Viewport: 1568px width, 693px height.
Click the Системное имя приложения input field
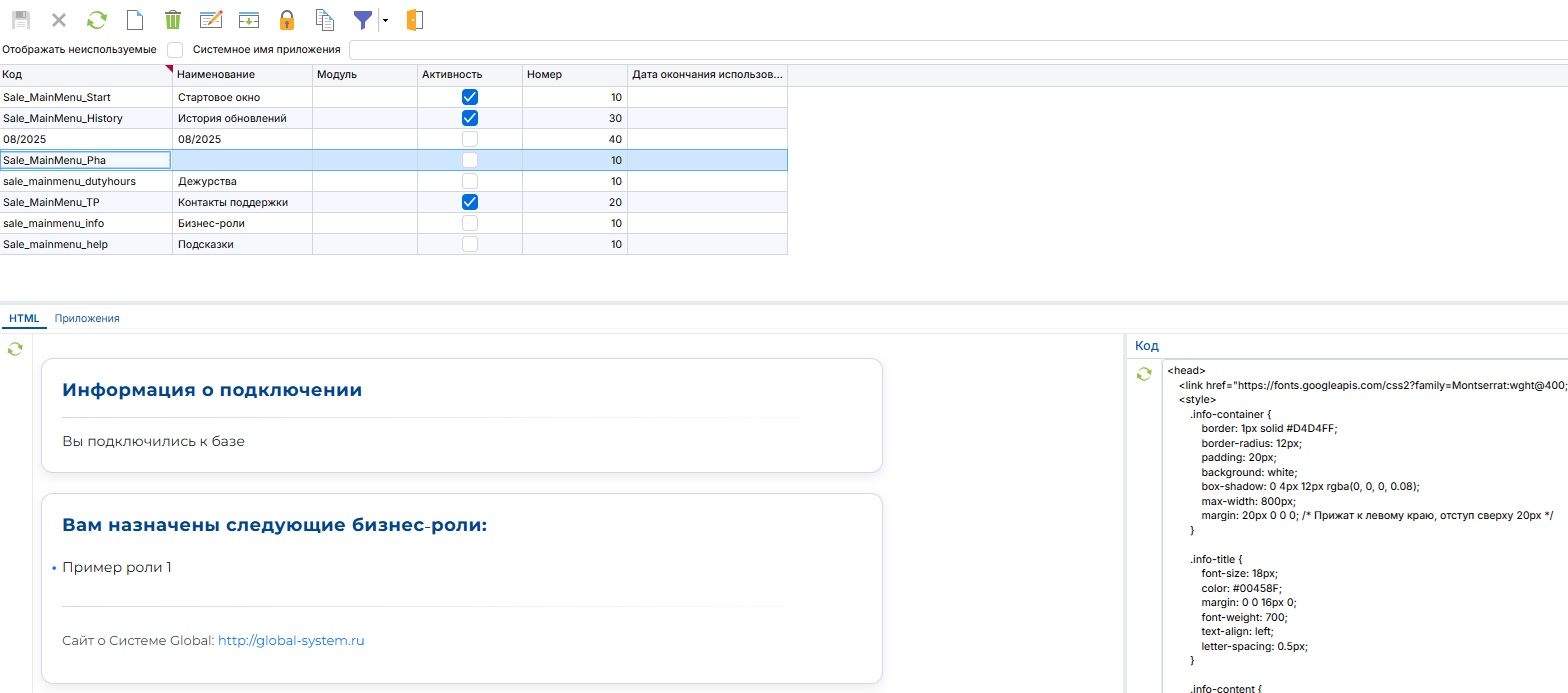[x=958, y=50]
